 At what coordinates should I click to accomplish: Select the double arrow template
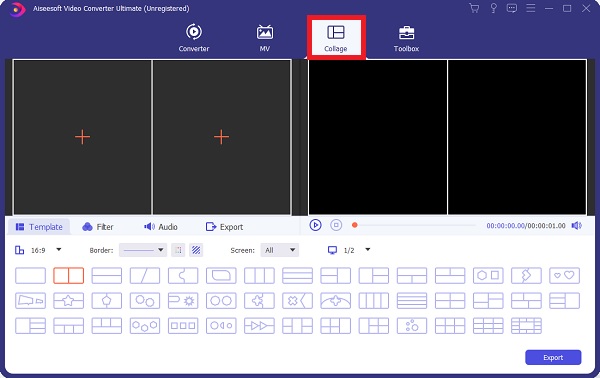(x=259, y=326)
